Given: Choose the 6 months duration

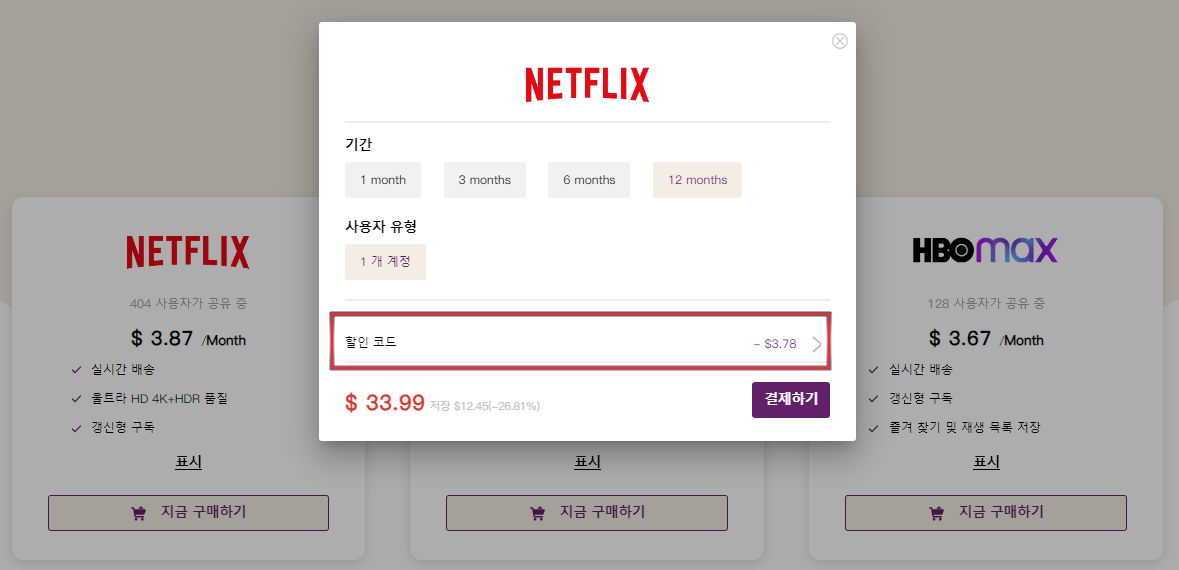Looking at the screenshot, I should (x=589, y=180).
